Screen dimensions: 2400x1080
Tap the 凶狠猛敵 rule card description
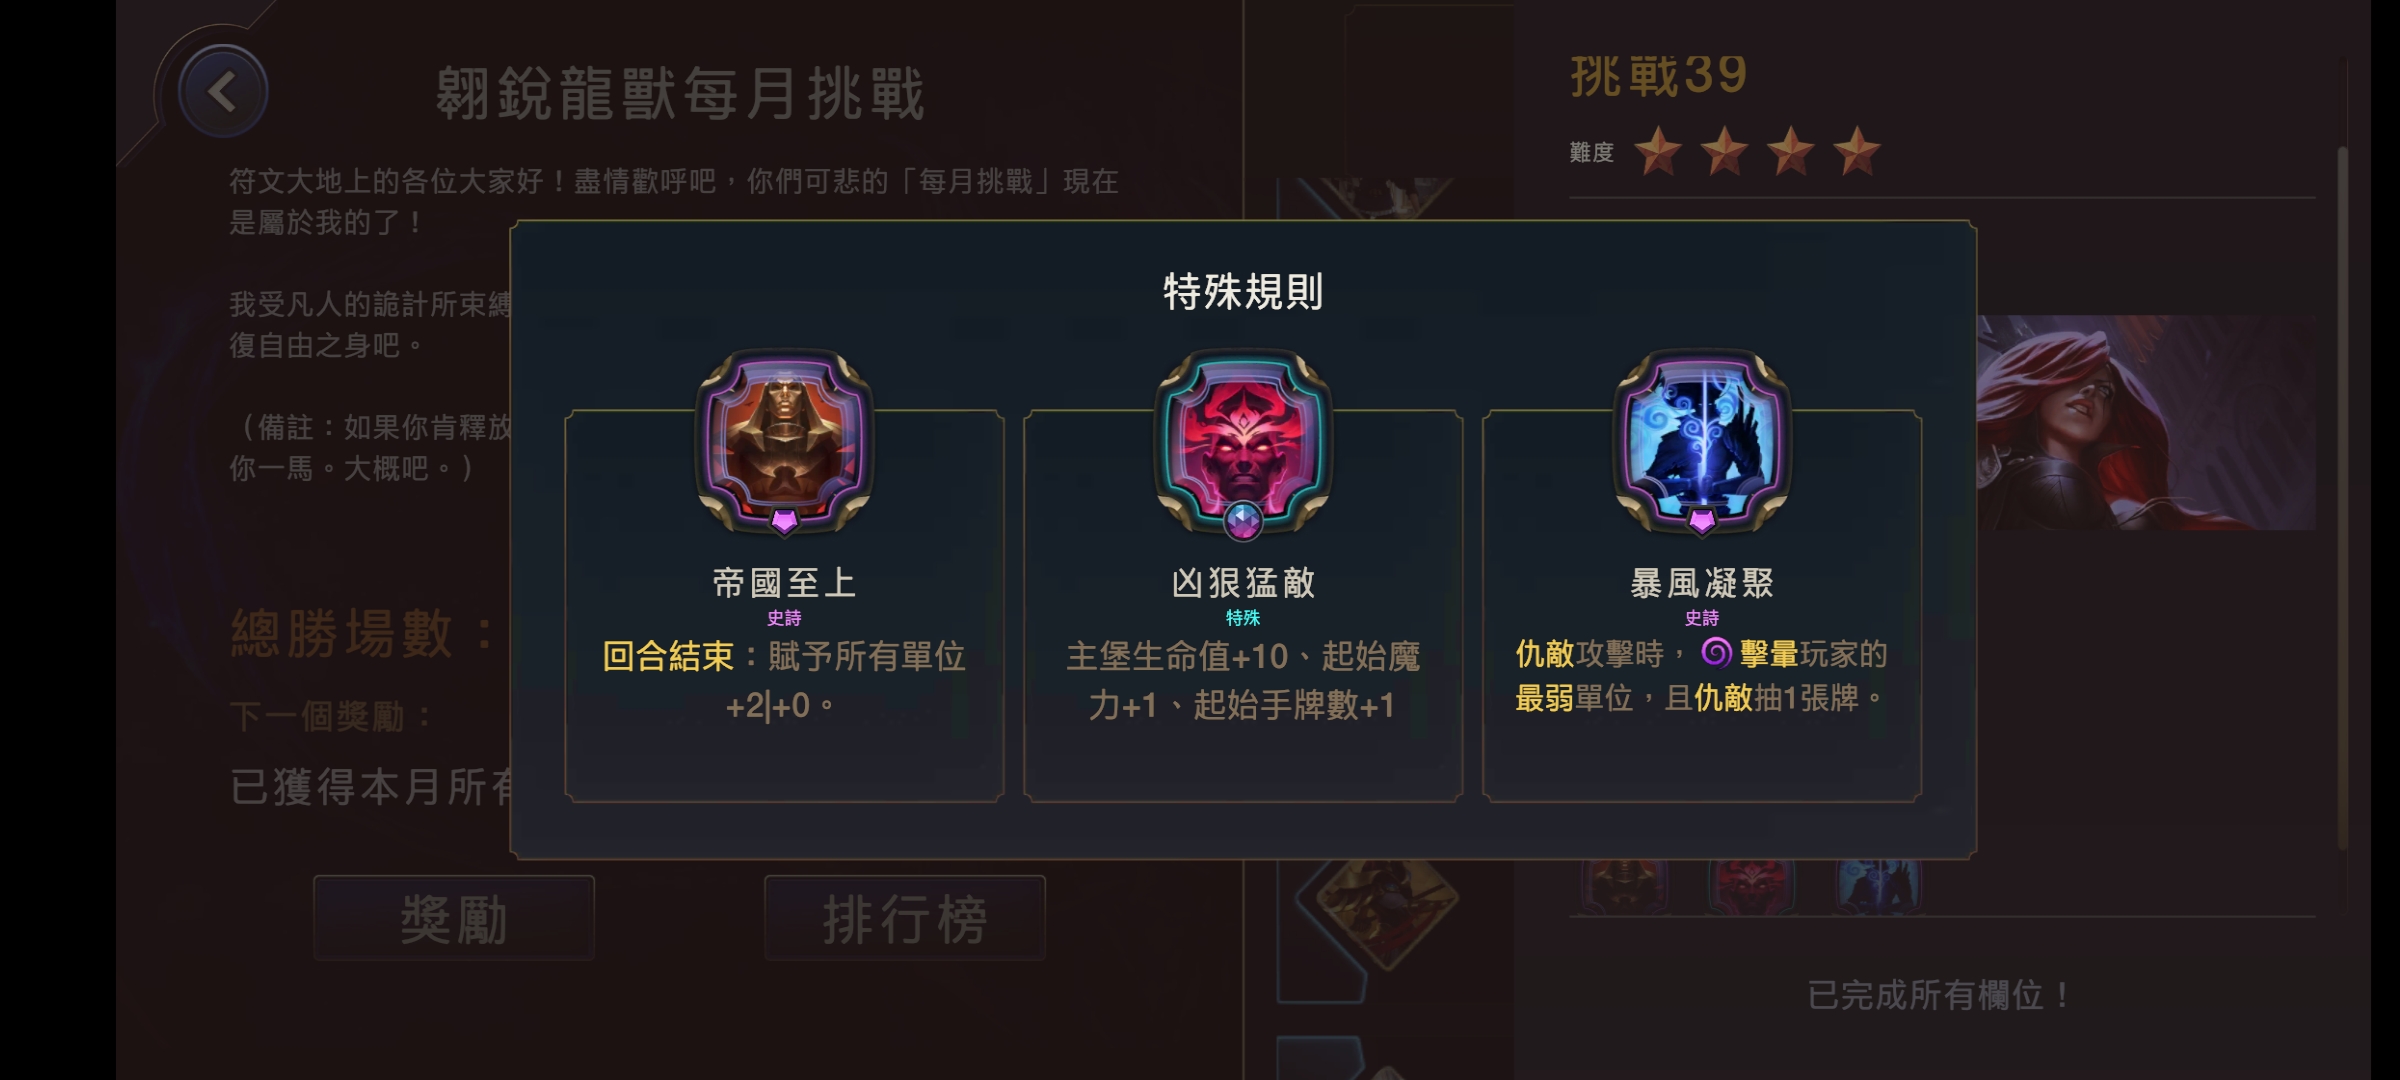click(x=1243, y=680)
